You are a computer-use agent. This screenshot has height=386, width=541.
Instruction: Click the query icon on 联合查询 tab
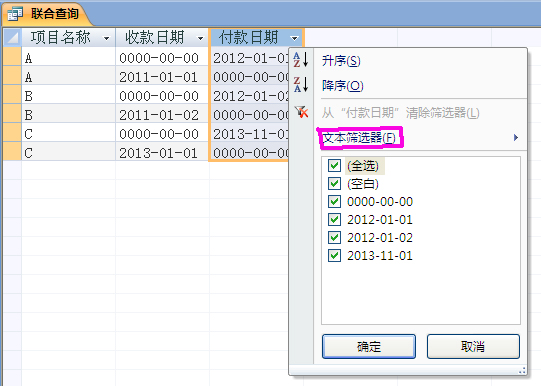pyautogui.click(x=15, y=14)
